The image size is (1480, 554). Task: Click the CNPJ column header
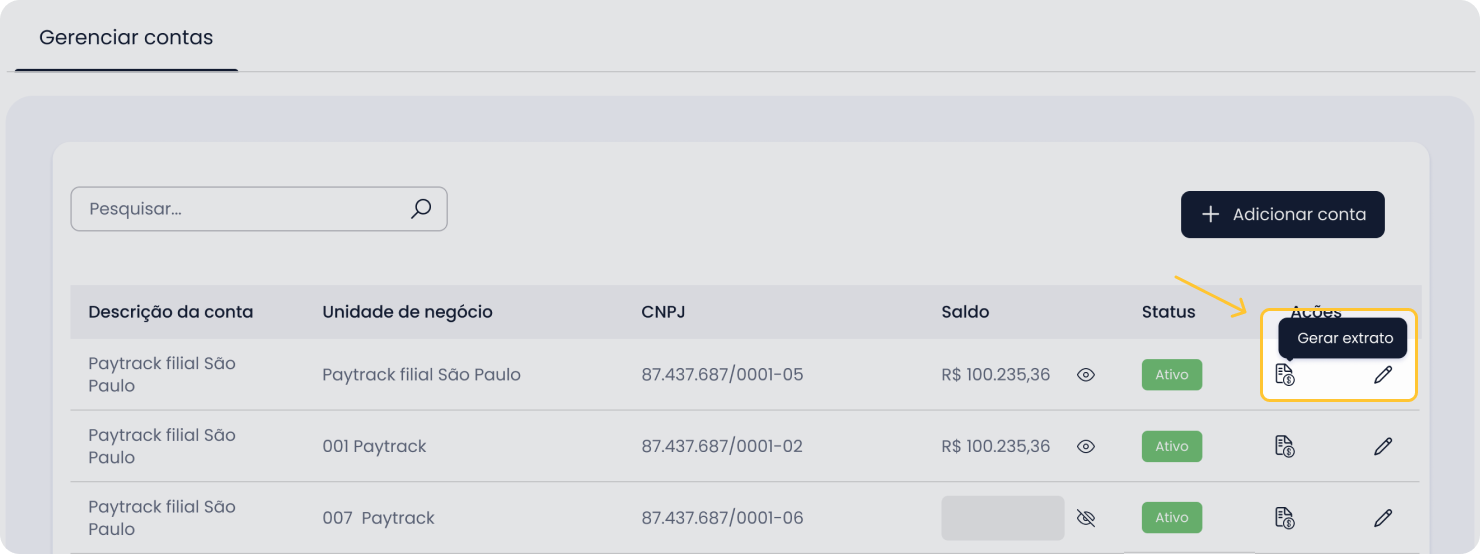(x=663, y=312)
